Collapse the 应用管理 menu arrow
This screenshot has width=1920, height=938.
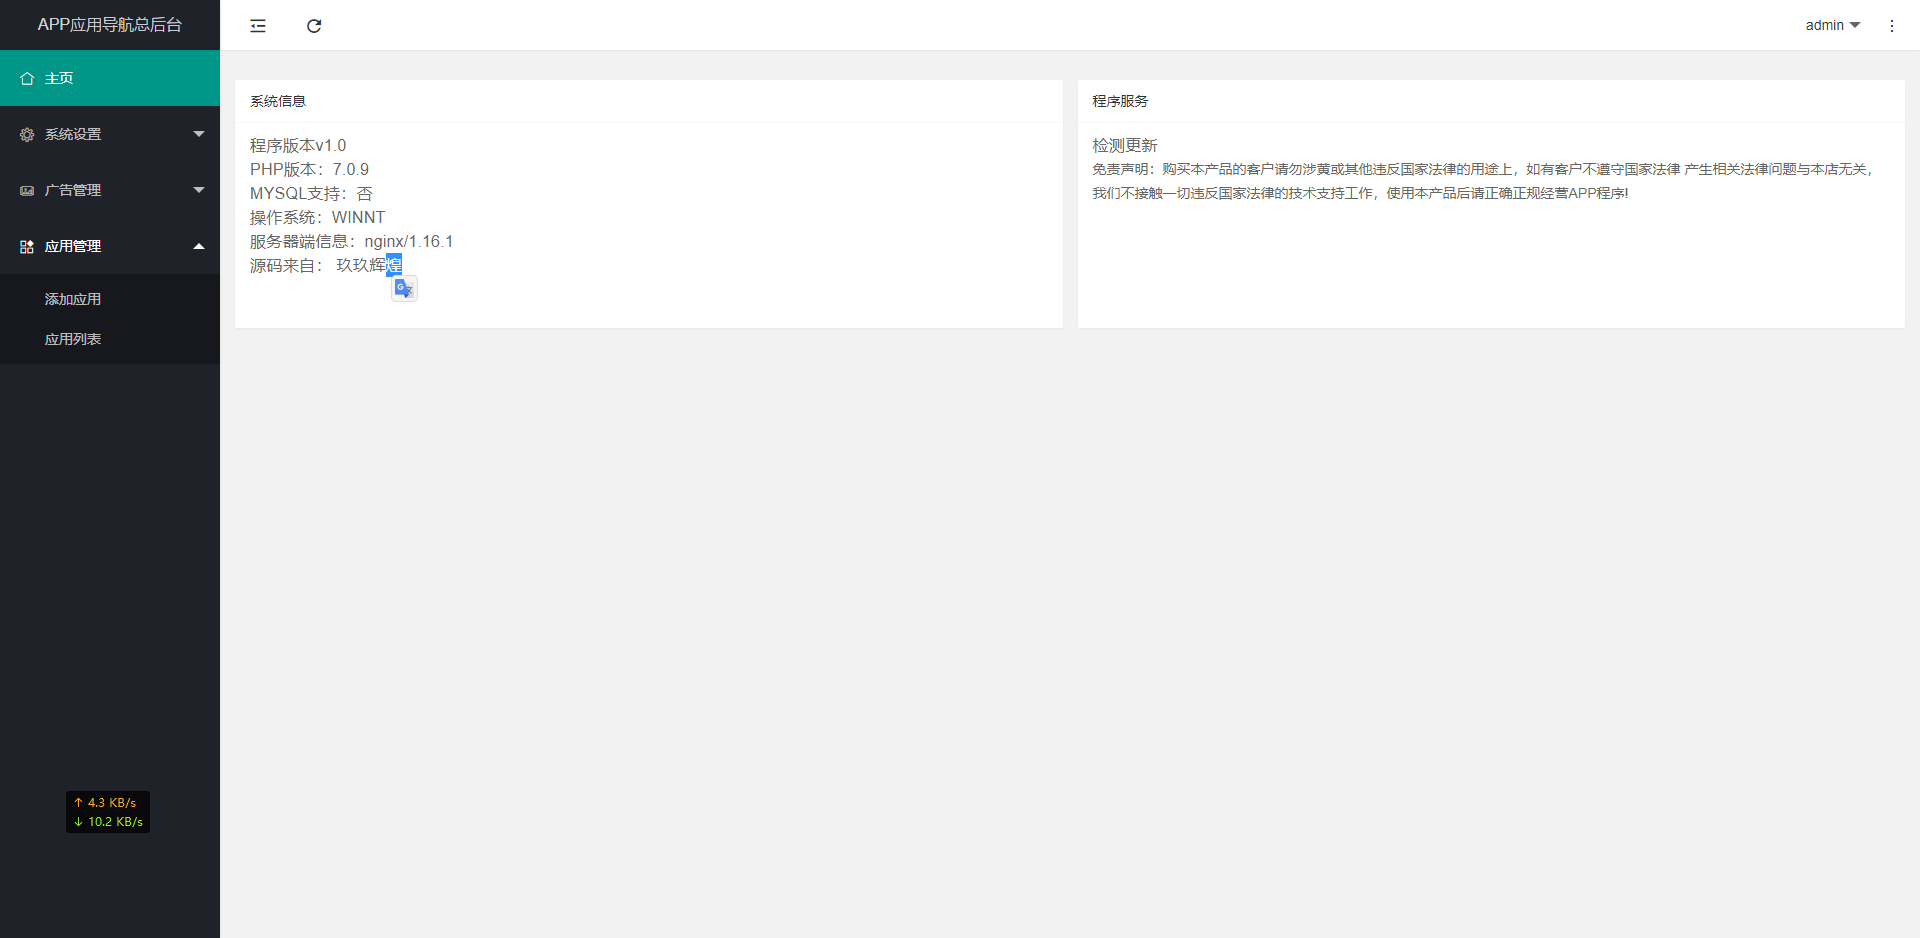point(199,246)
